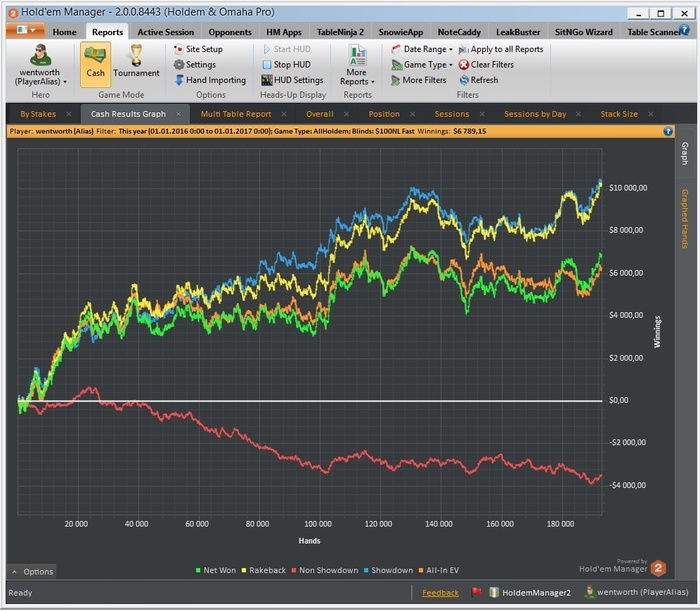The image size is (700, 611).
Task: Switch to the Opponents ribbon tab
Action: (x=230, y=32)
